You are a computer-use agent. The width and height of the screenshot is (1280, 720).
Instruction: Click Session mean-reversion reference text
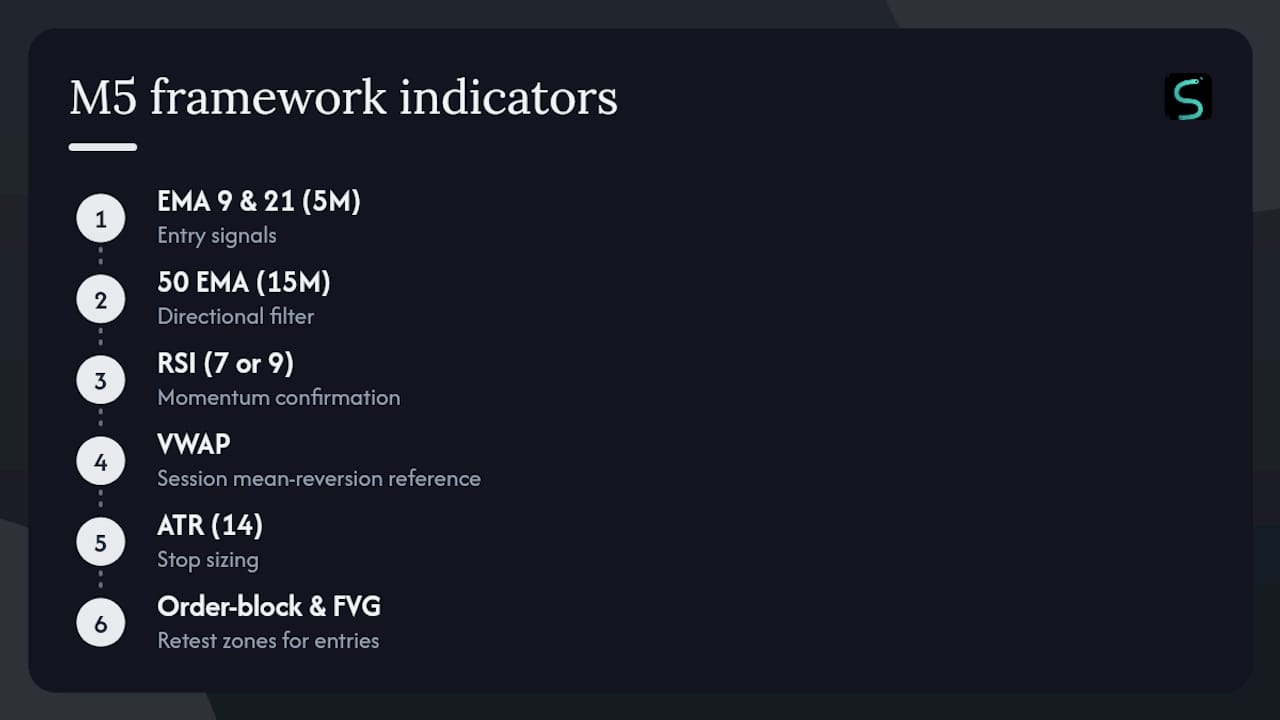(319, 478)
